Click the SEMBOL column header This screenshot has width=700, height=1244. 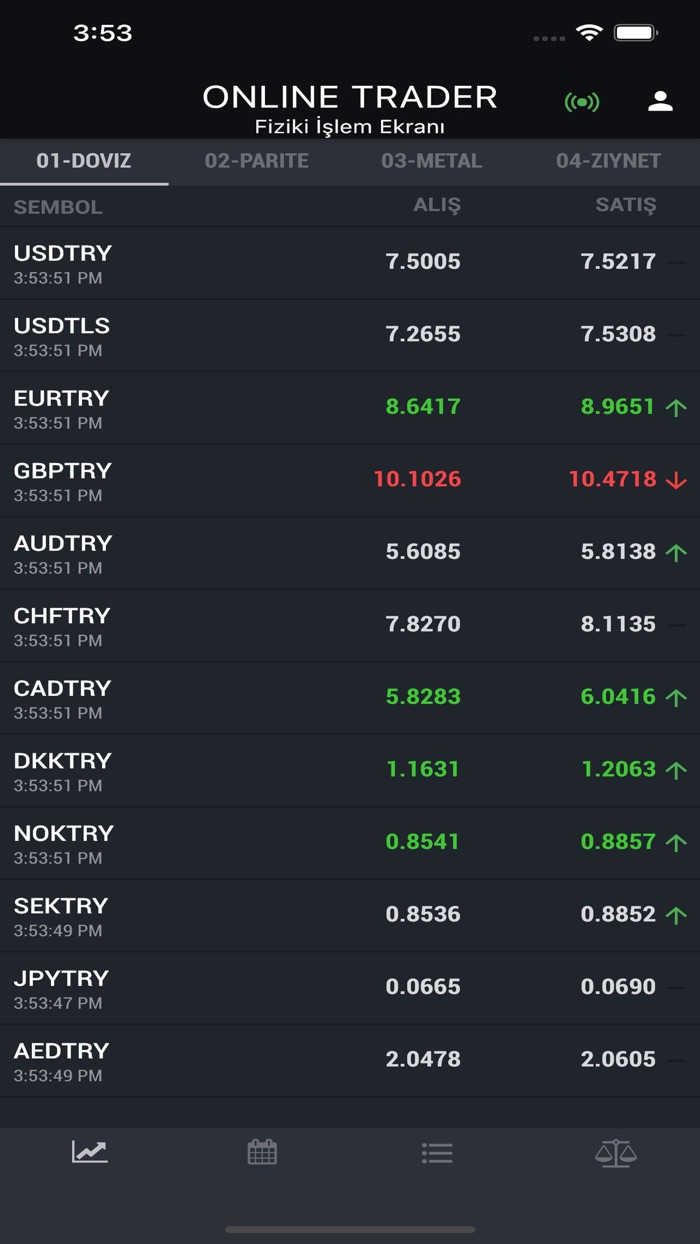click(57, 207)
